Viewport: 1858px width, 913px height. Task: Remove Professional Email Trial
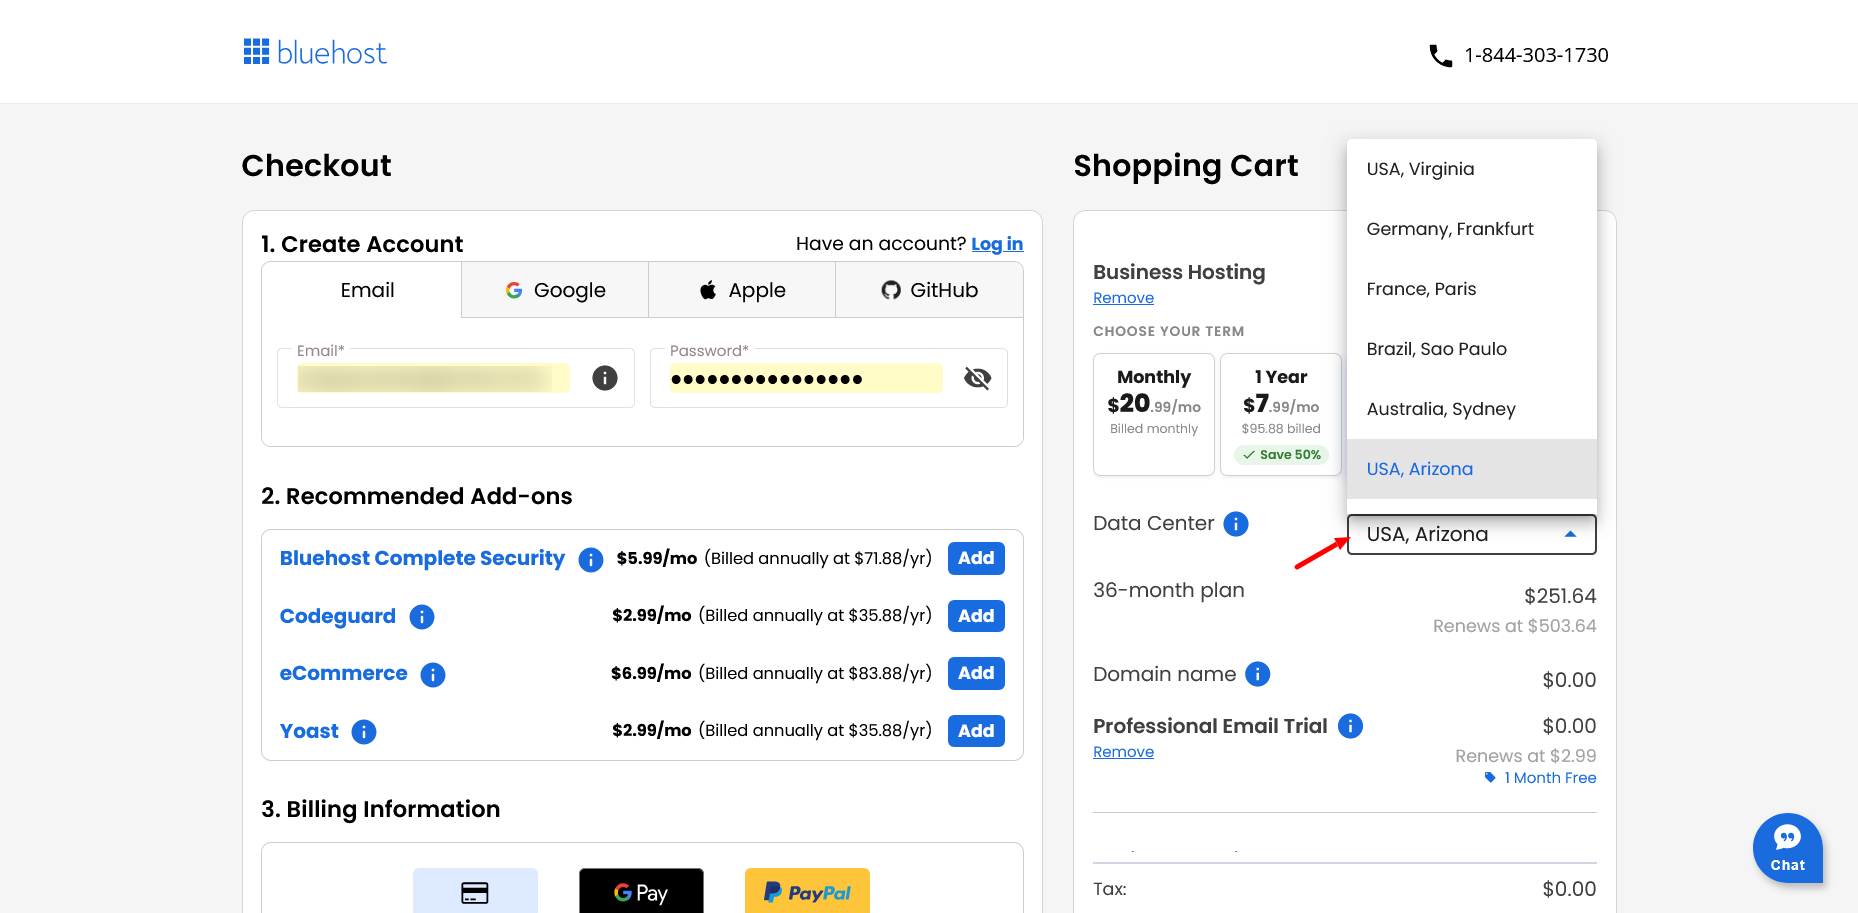pyautogui.click(x=1123, y=752)
